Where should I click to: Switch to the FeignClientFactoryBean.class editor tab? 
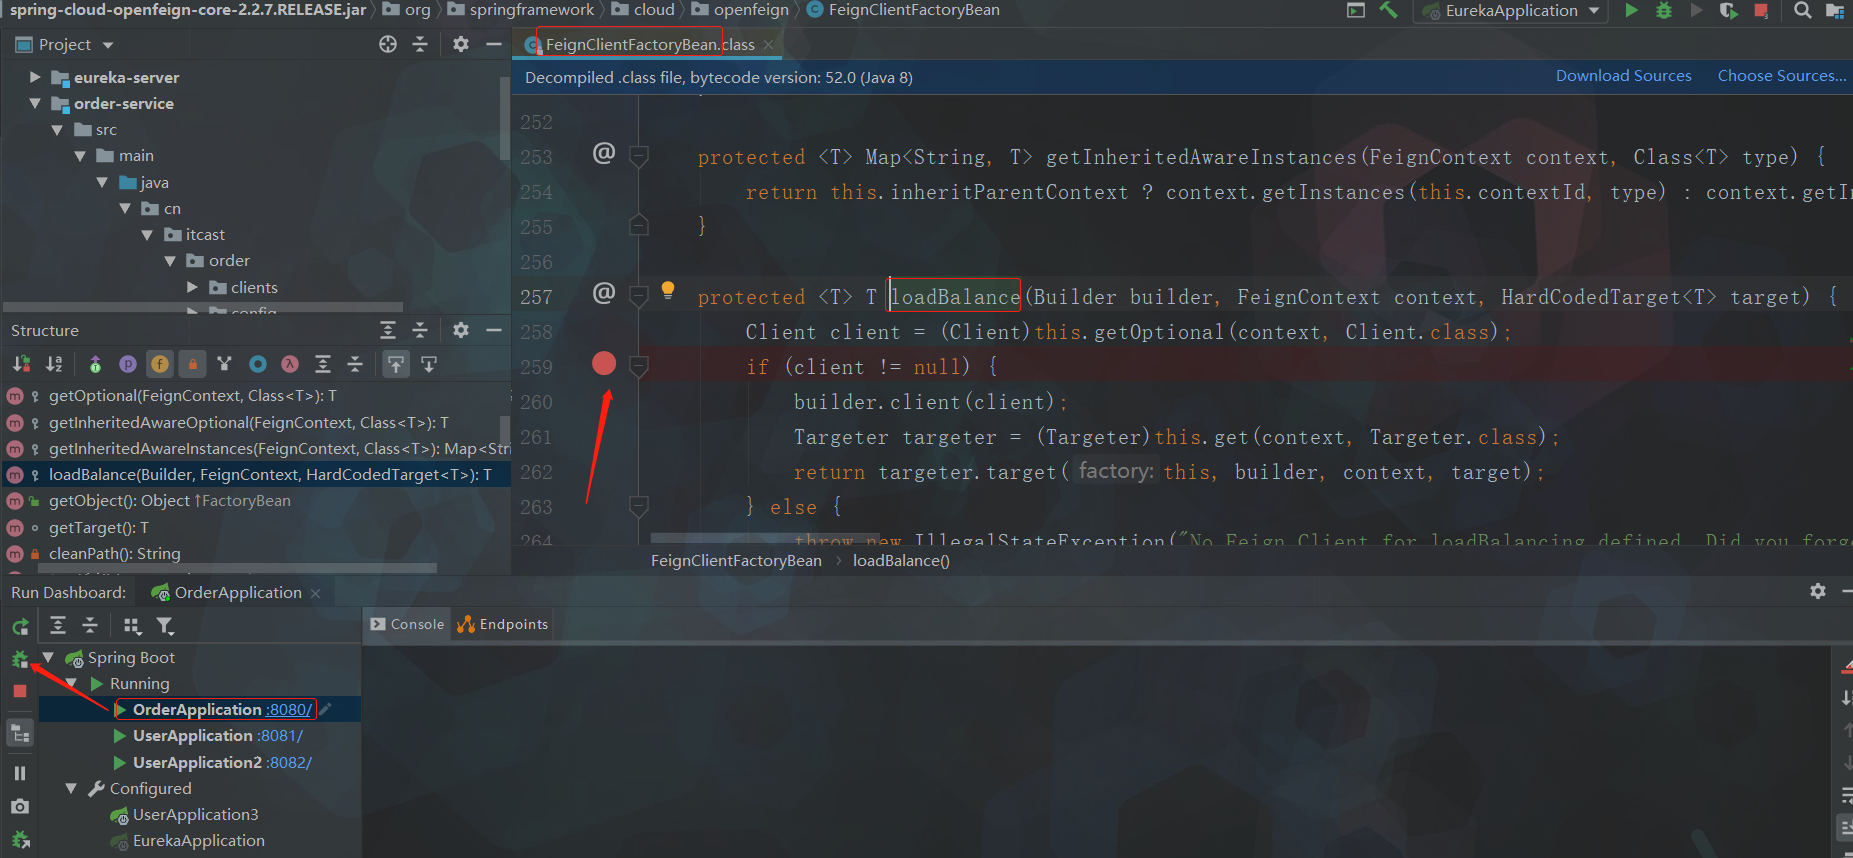point(650,44)
